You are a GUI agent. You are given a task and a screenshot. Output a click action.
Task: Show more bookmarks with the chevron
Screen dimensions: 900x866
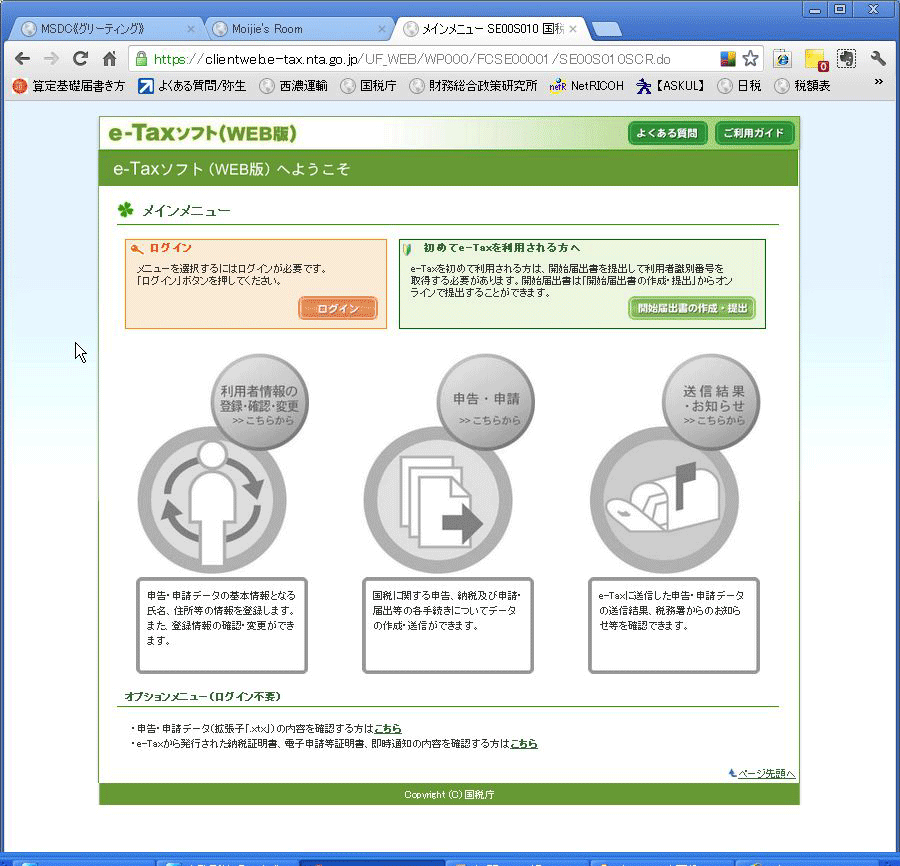point(878,82)
